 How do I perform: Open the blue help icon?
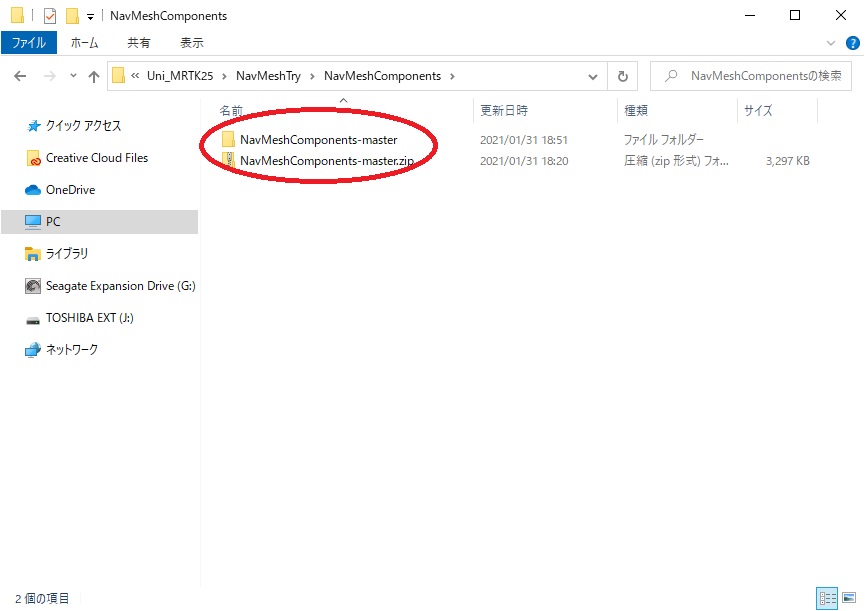pos(852,43)
